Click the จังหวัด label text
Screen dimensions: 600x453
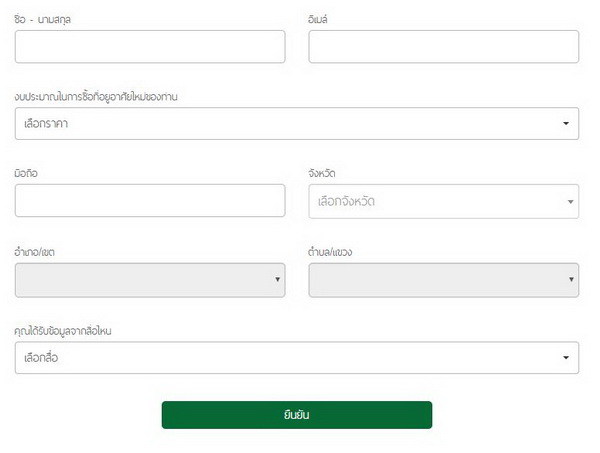322,174
